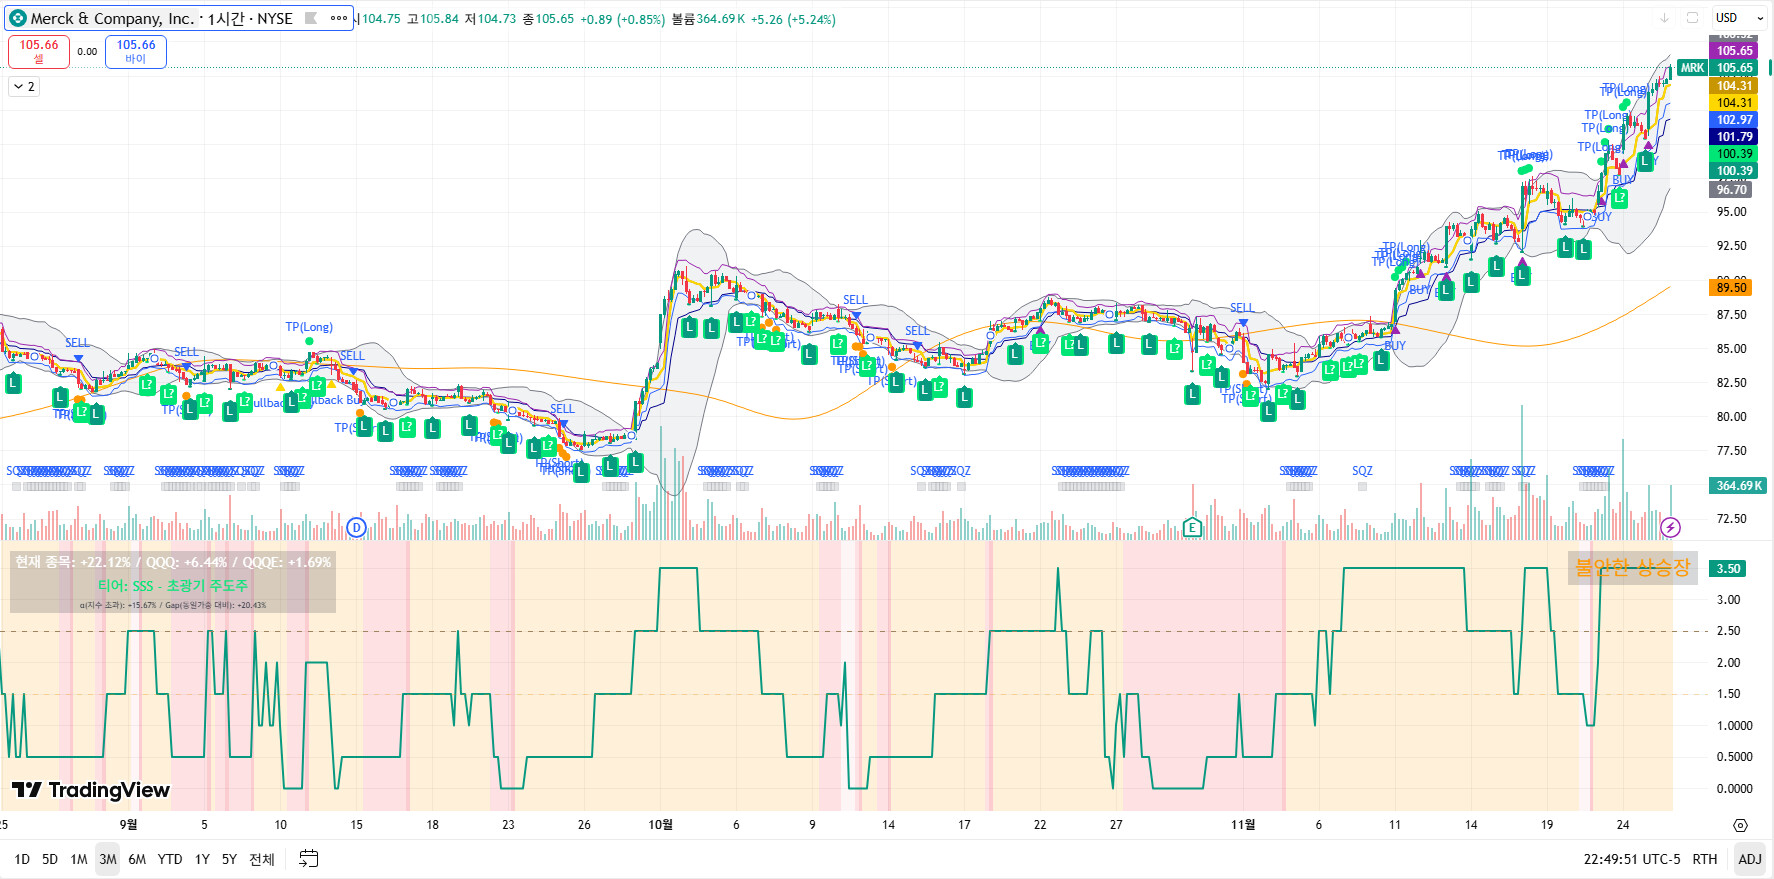Click the earnings 'E' marker on timeline
Screen dimensions: 1774x879
(x=1191, y=527)
